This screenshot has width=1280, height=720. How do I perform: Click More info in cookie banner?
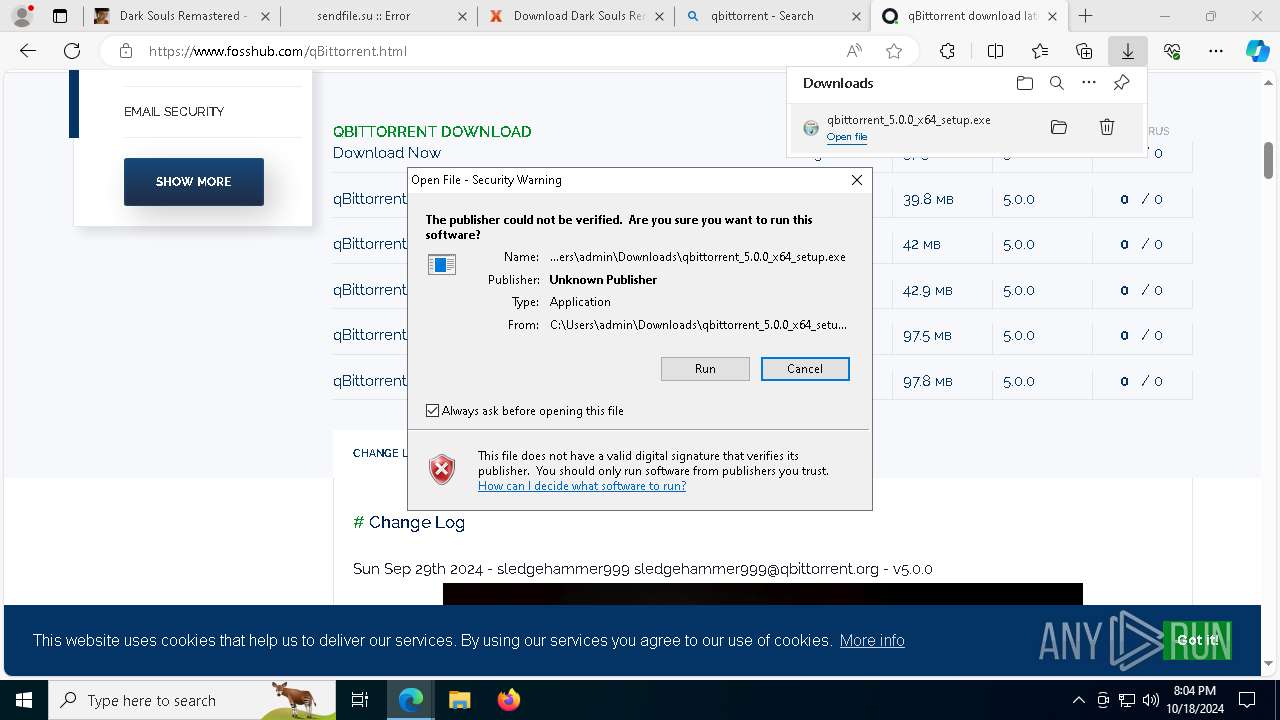click(x=872, y=640)
